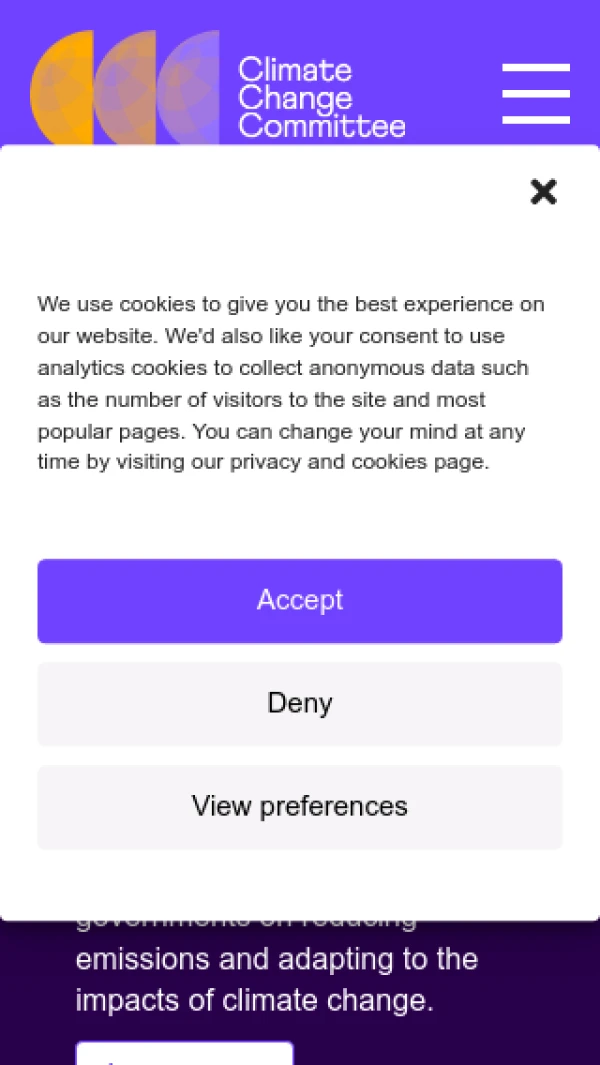Viewport: 600px width, 1065px height.
Task: Tap the hamburger icon's top bar
Action: 535,68
